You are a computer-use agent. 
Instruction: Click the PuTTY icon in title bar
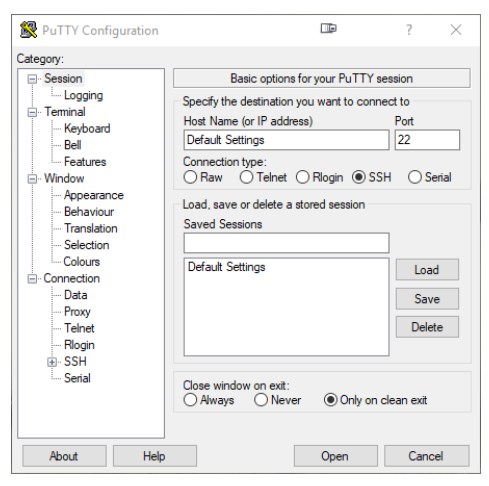pos(28,30)
